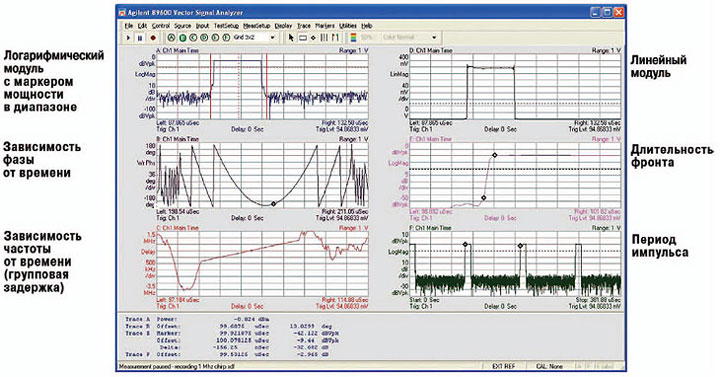Activate trace A circle button
This screenshot has height=377, width=720.
[x=171, y=38]
